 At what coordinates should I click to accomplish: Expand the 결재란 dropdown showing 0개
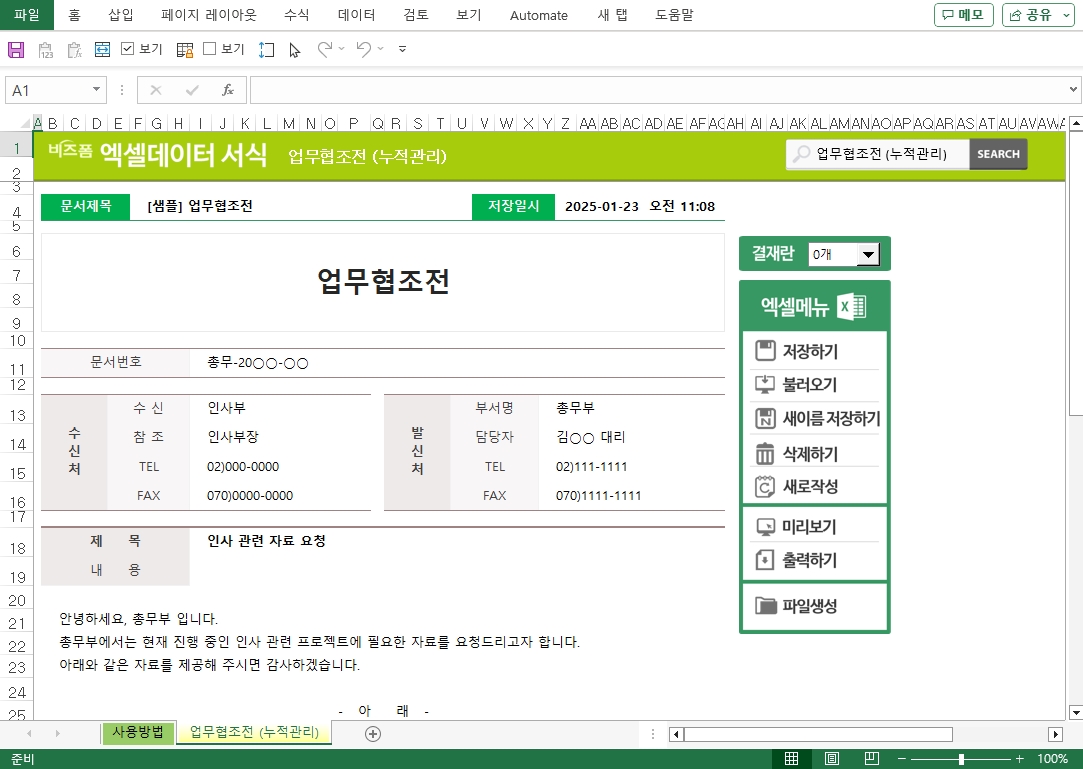[868, 255]
